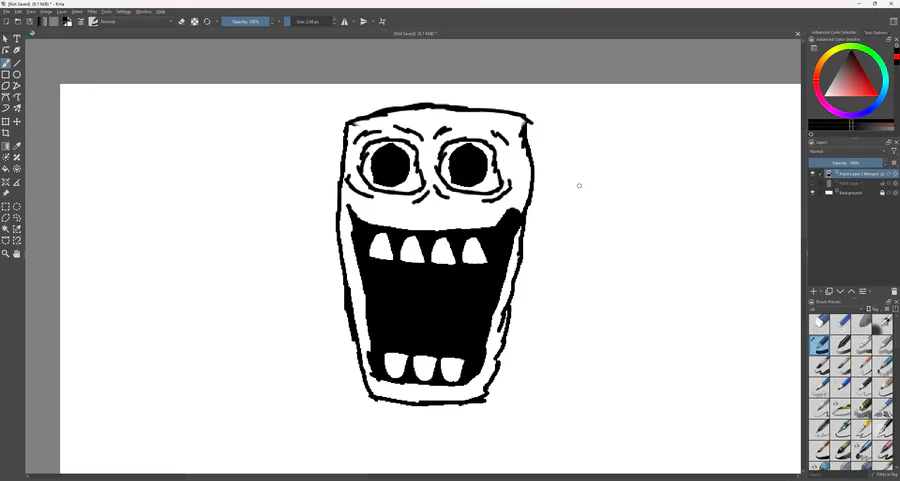Move layer down with down arrow
Viewport: 900px width, 481px height.
840,292
